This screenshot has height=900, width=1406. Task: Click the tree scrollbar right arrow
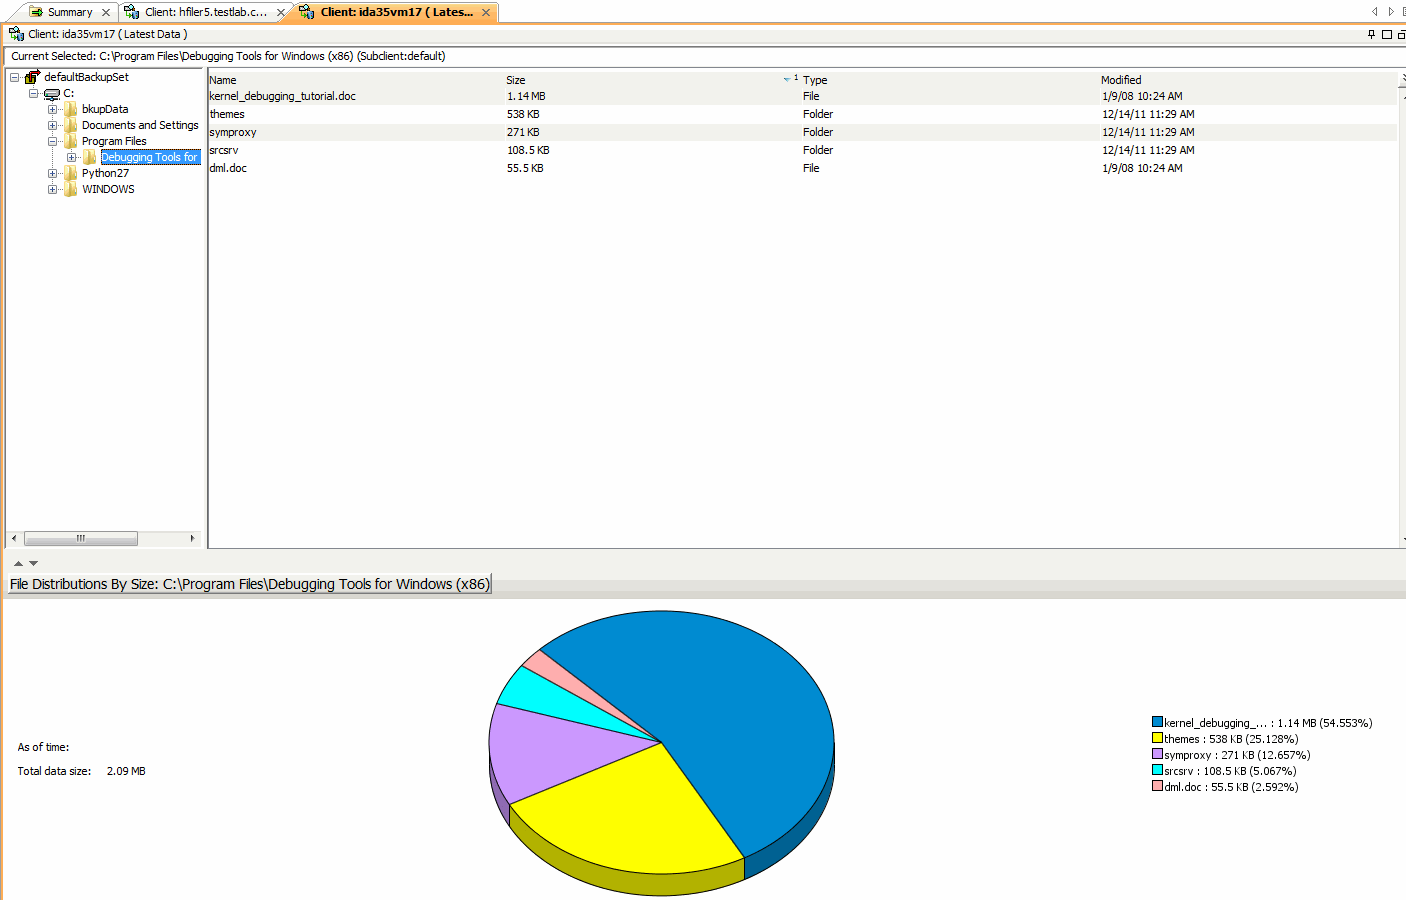[192, 538]
